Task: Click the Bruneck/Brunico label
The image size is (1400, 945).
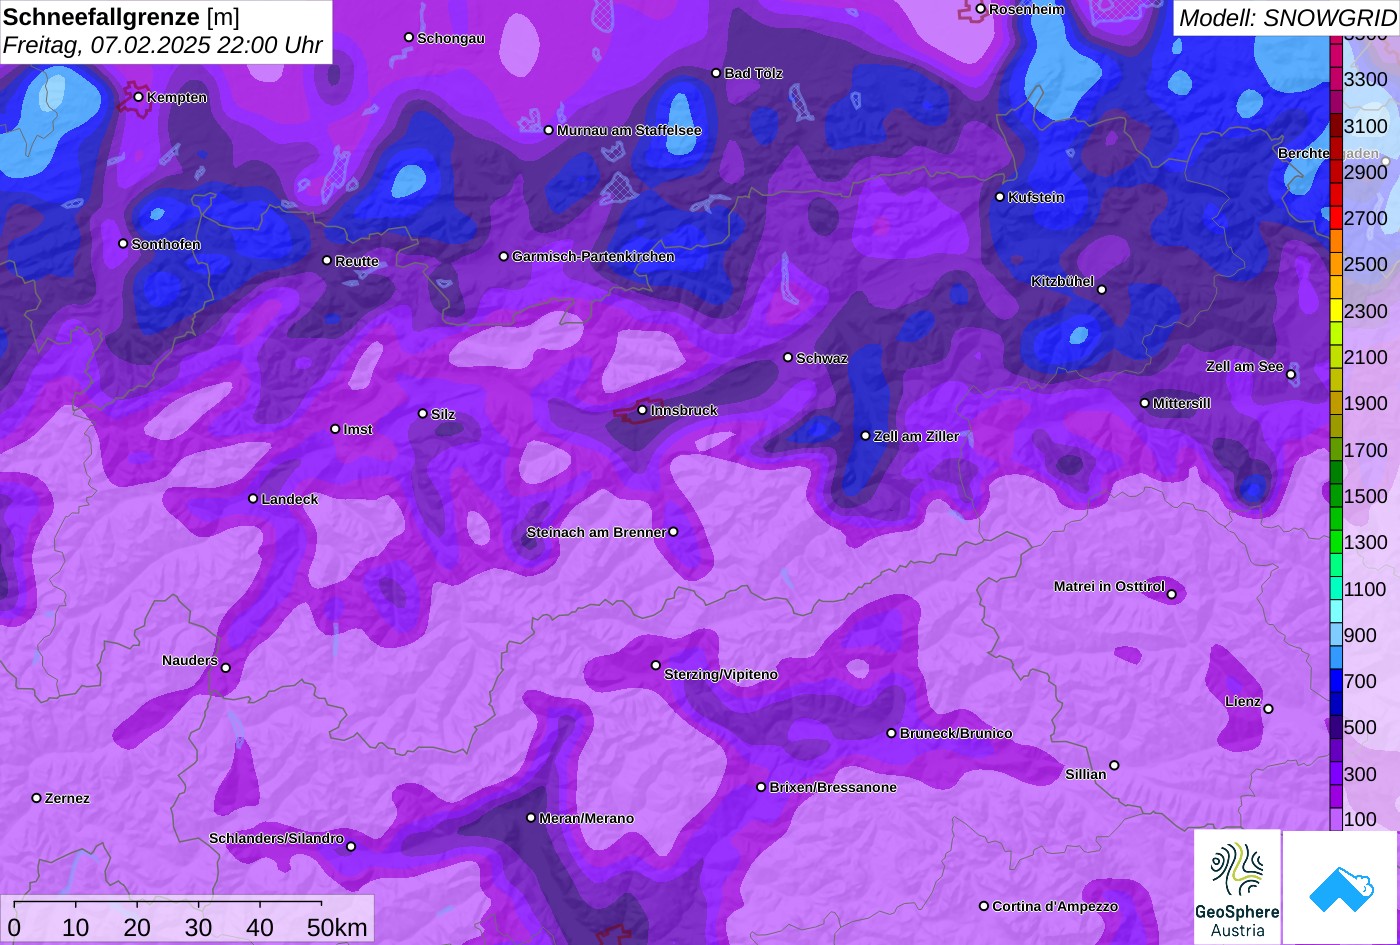Action: tap(956, 734)
